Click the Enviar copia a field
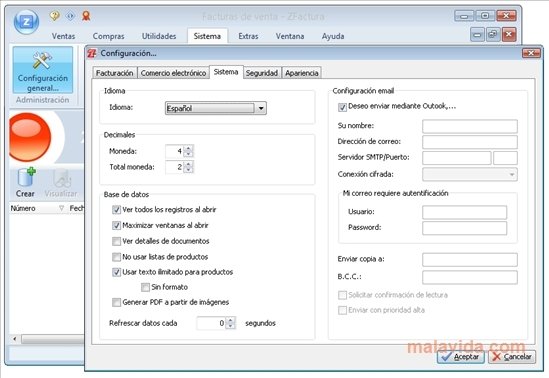The height and width of the screenshot is (378, 549). 470,260
